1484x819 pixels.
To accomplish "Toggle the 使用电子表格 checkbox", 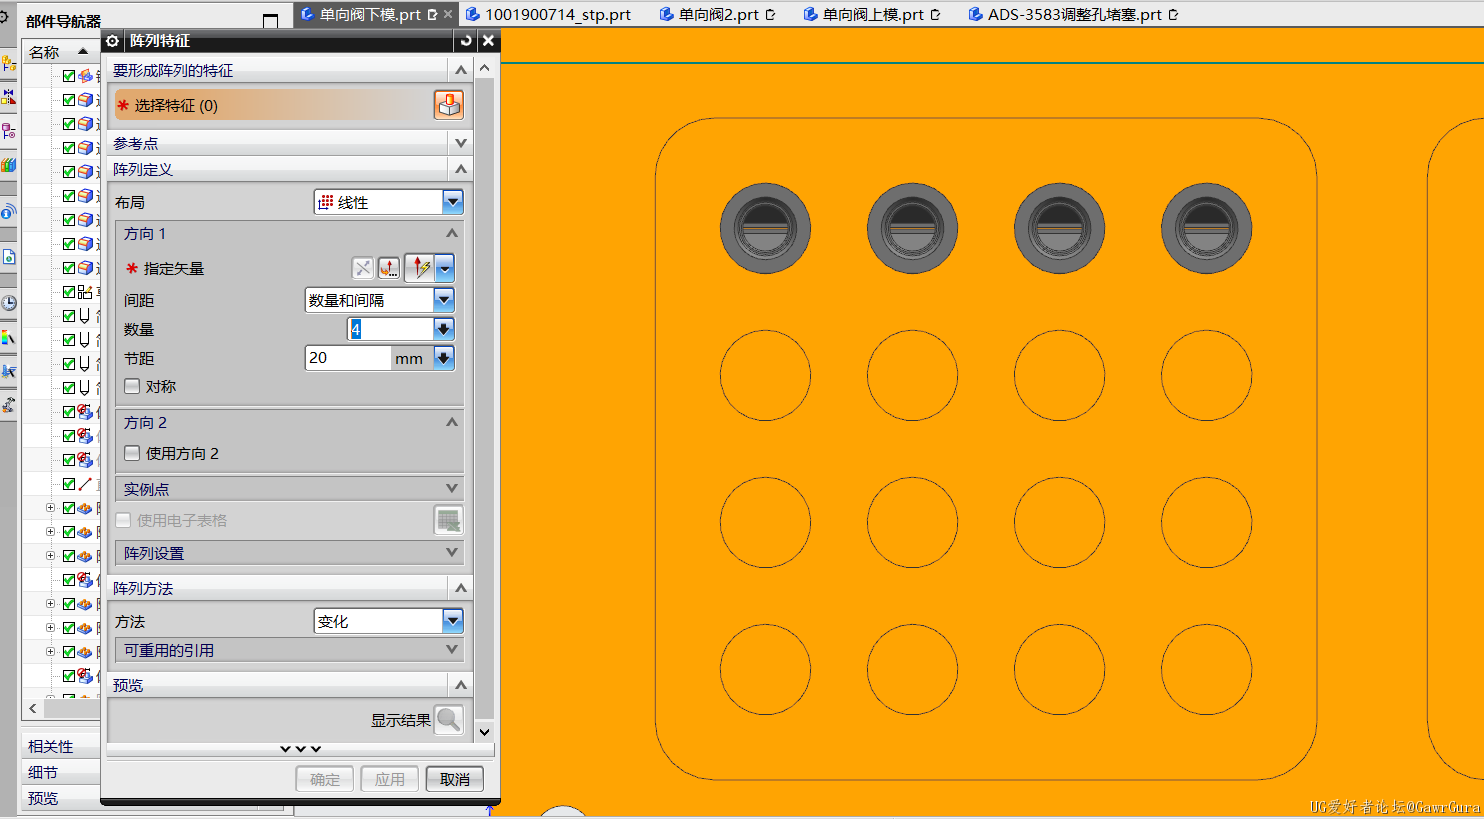I will [x=124, y=520].
